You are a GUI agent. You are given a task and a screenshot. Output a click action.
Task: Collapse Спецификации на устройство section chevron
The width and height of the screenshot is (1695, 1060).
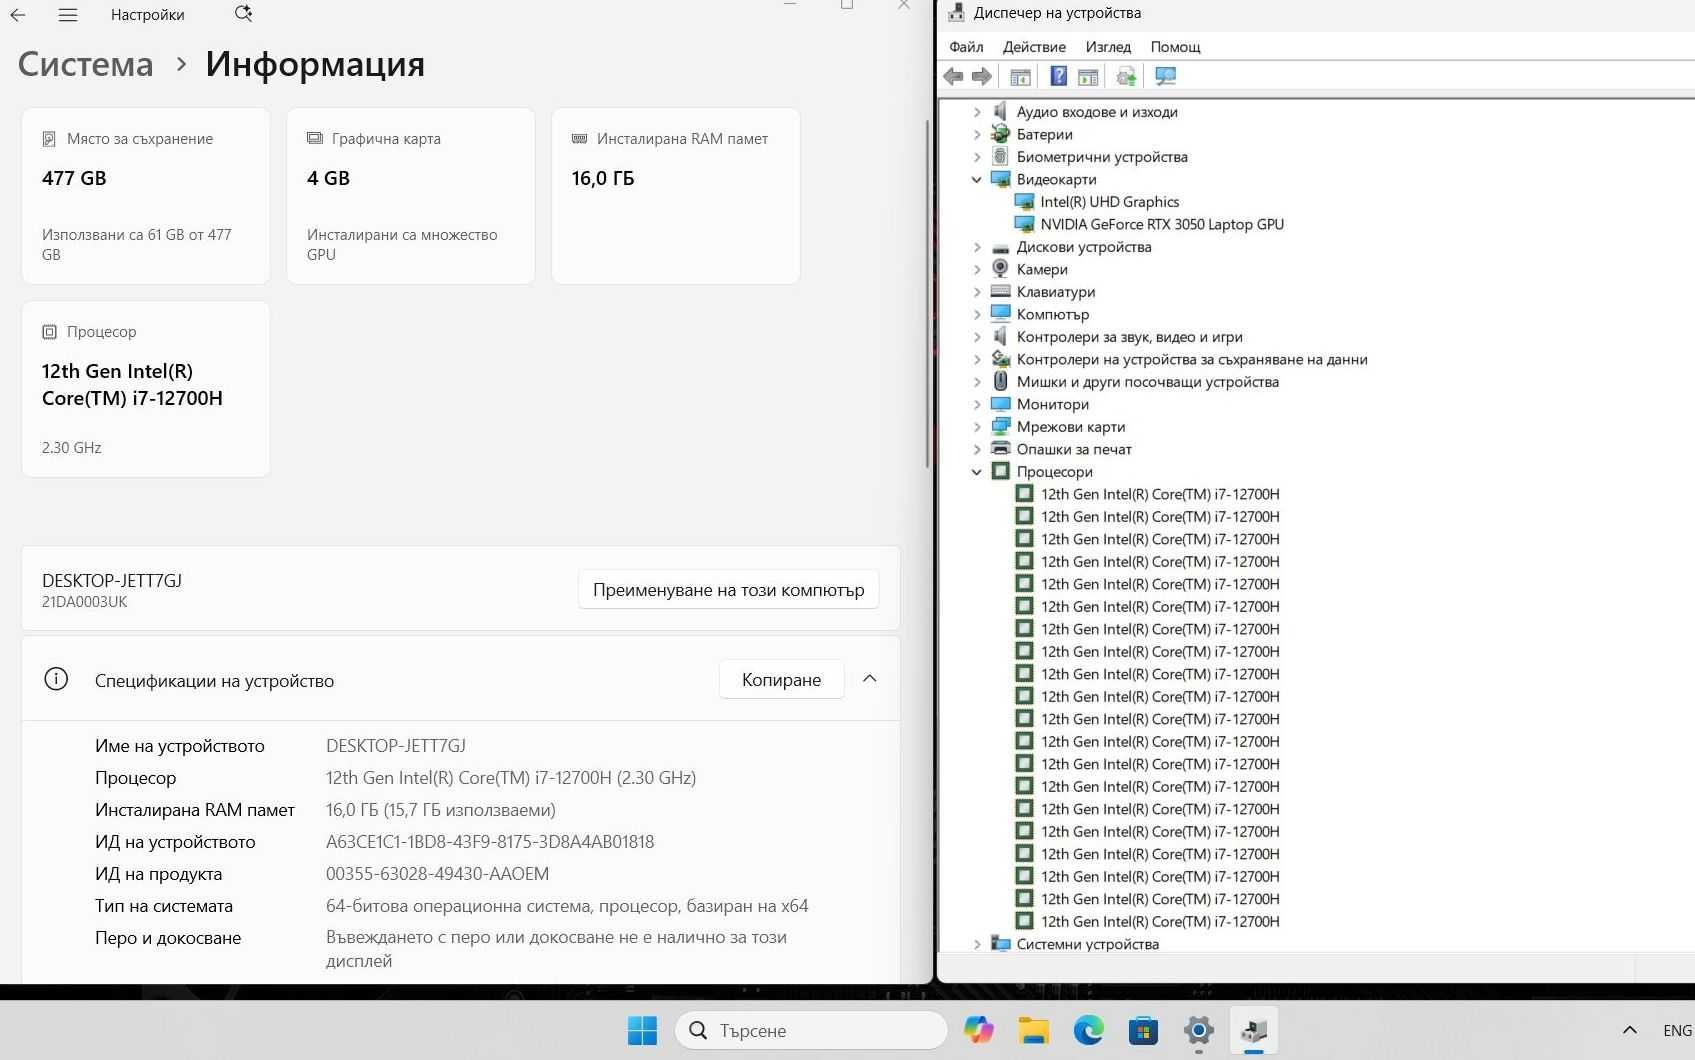870,679
